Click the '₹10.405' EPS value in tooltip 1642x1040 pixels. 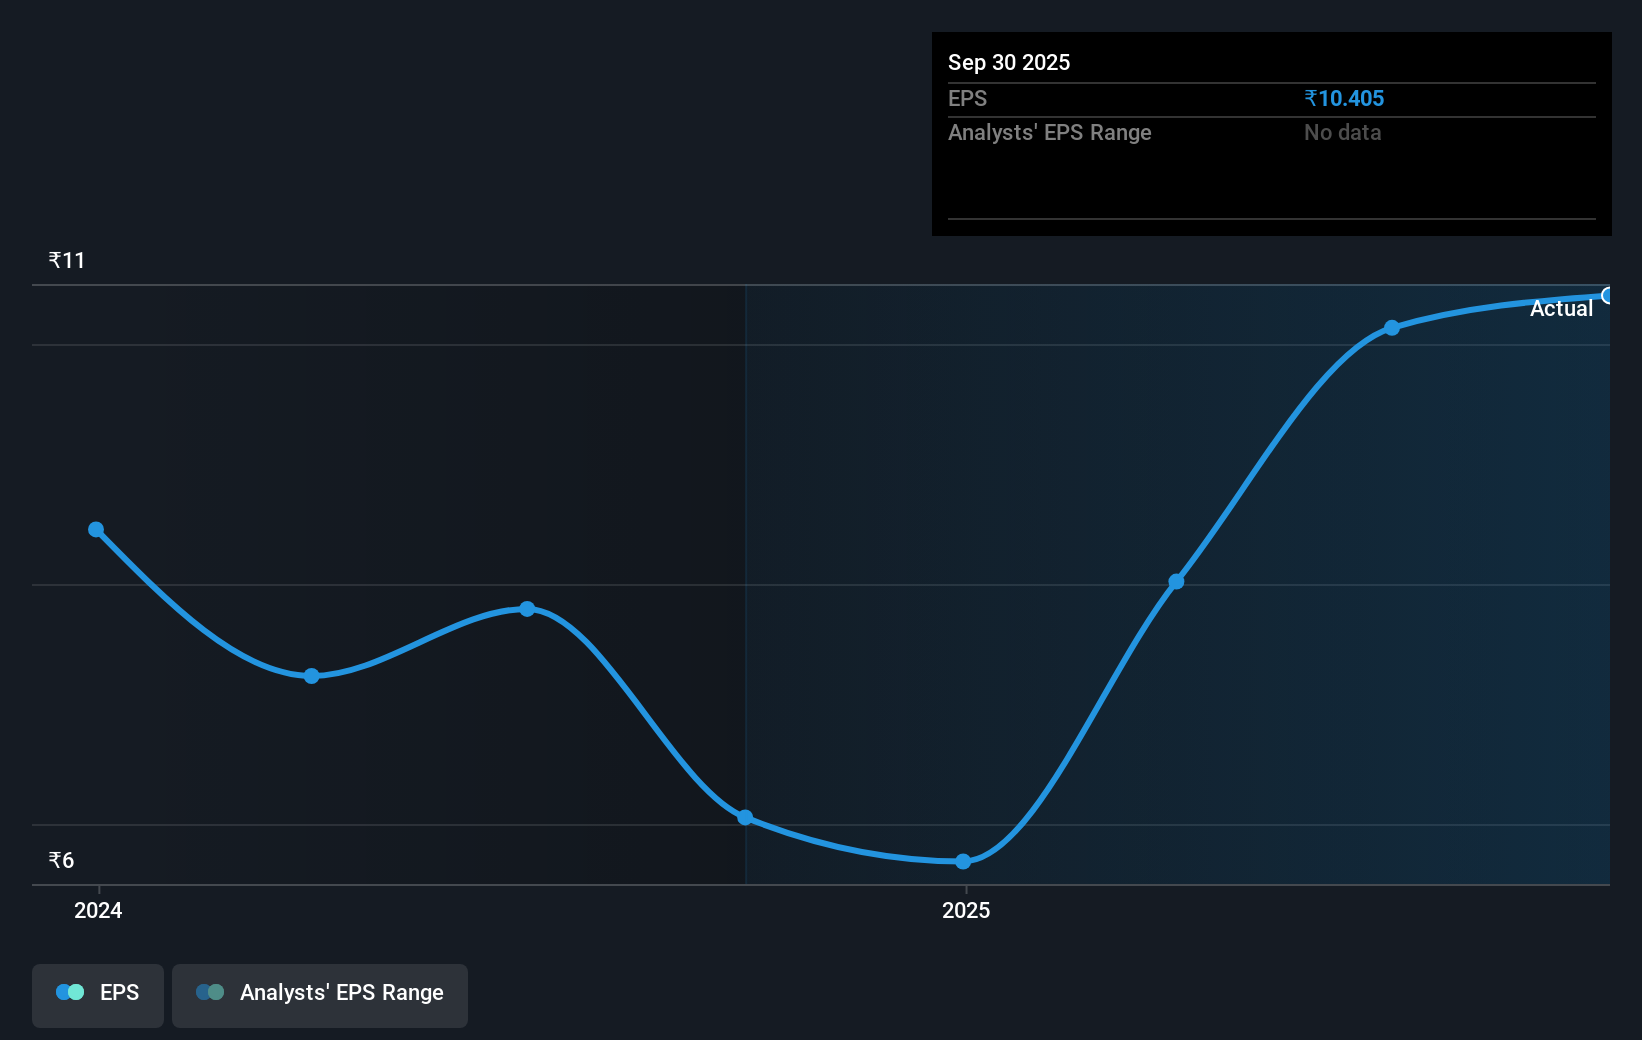pos(1344,98)
